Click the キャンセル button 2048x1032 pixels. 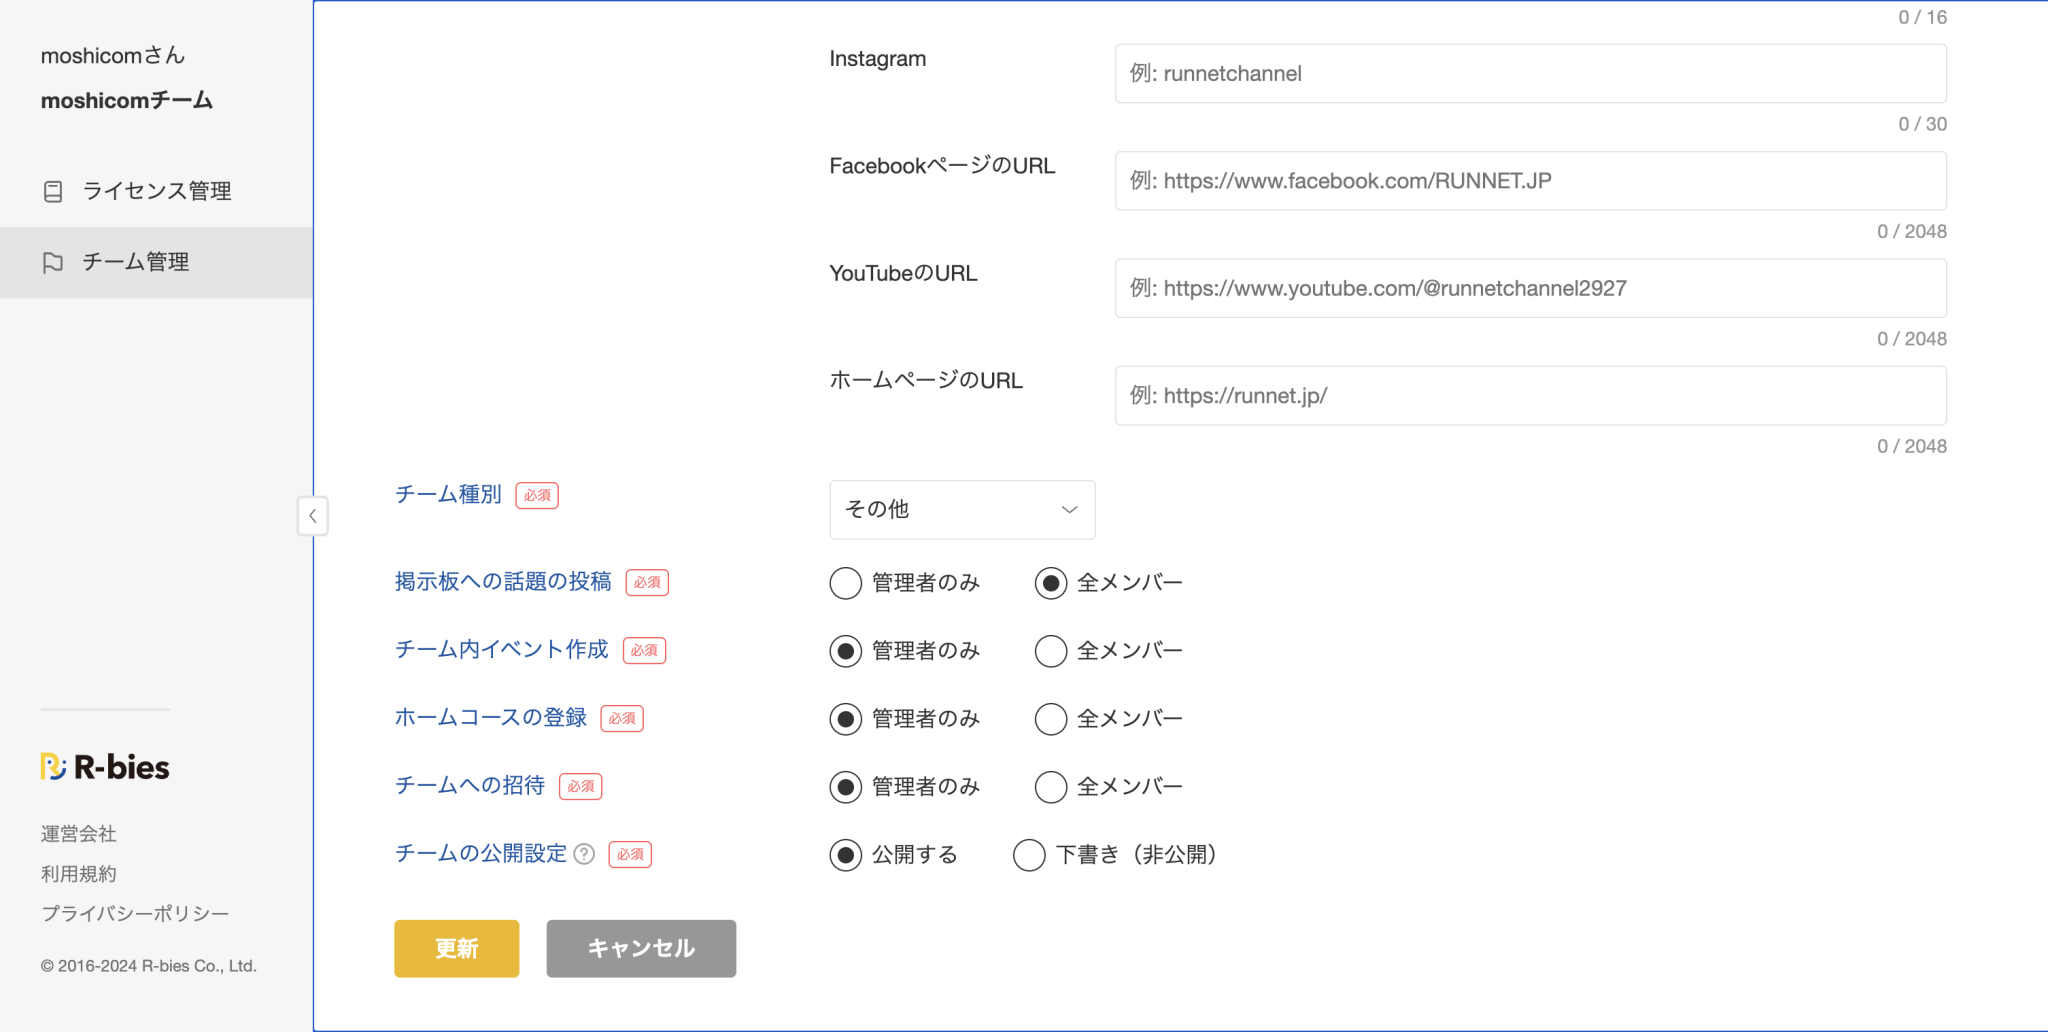[641, 948]
